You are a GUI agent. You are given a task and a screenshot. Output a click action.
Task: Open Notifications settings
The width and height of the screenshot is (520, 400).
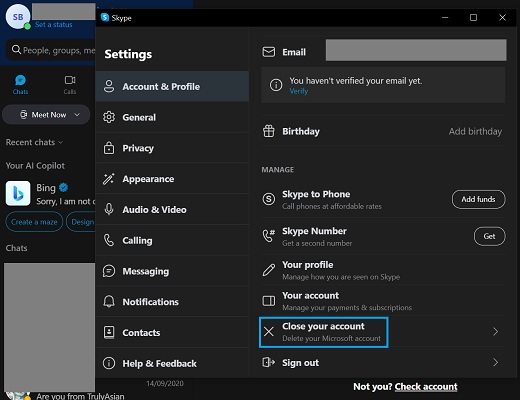point(172,302)
